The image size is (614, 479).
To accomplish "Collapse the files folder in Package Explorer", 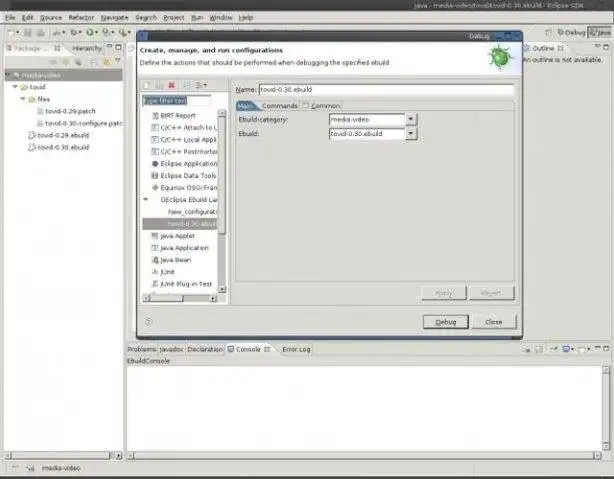I will pyautogui.click(x=23, y=99).
